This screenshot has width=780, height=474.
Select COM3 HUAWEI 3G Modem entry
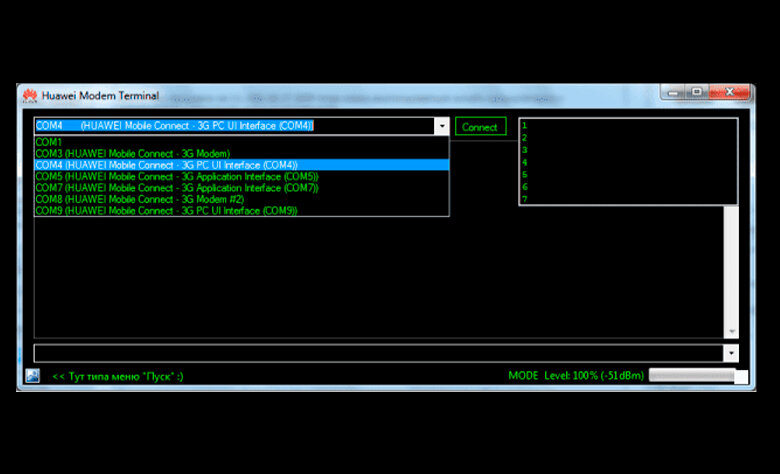pyautogui.click(x=242, y=154)
